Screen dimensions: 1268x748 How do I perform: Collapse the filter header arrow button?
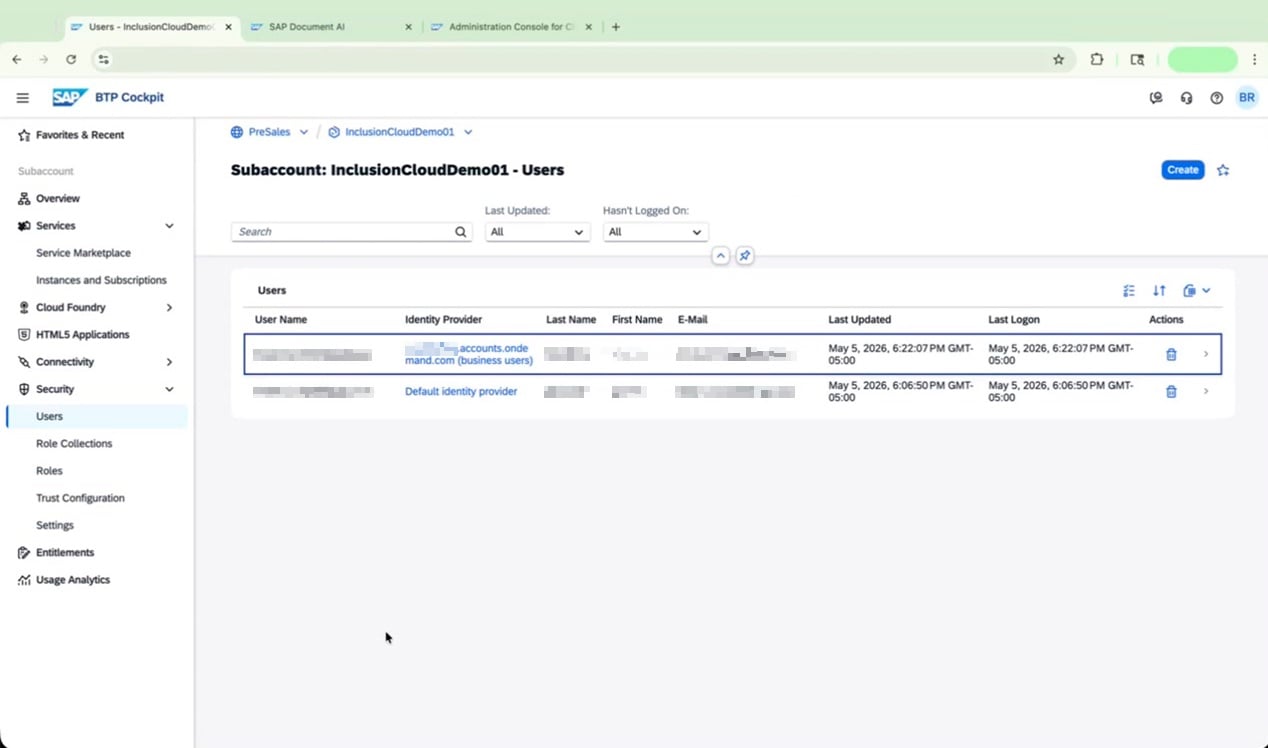720,256
